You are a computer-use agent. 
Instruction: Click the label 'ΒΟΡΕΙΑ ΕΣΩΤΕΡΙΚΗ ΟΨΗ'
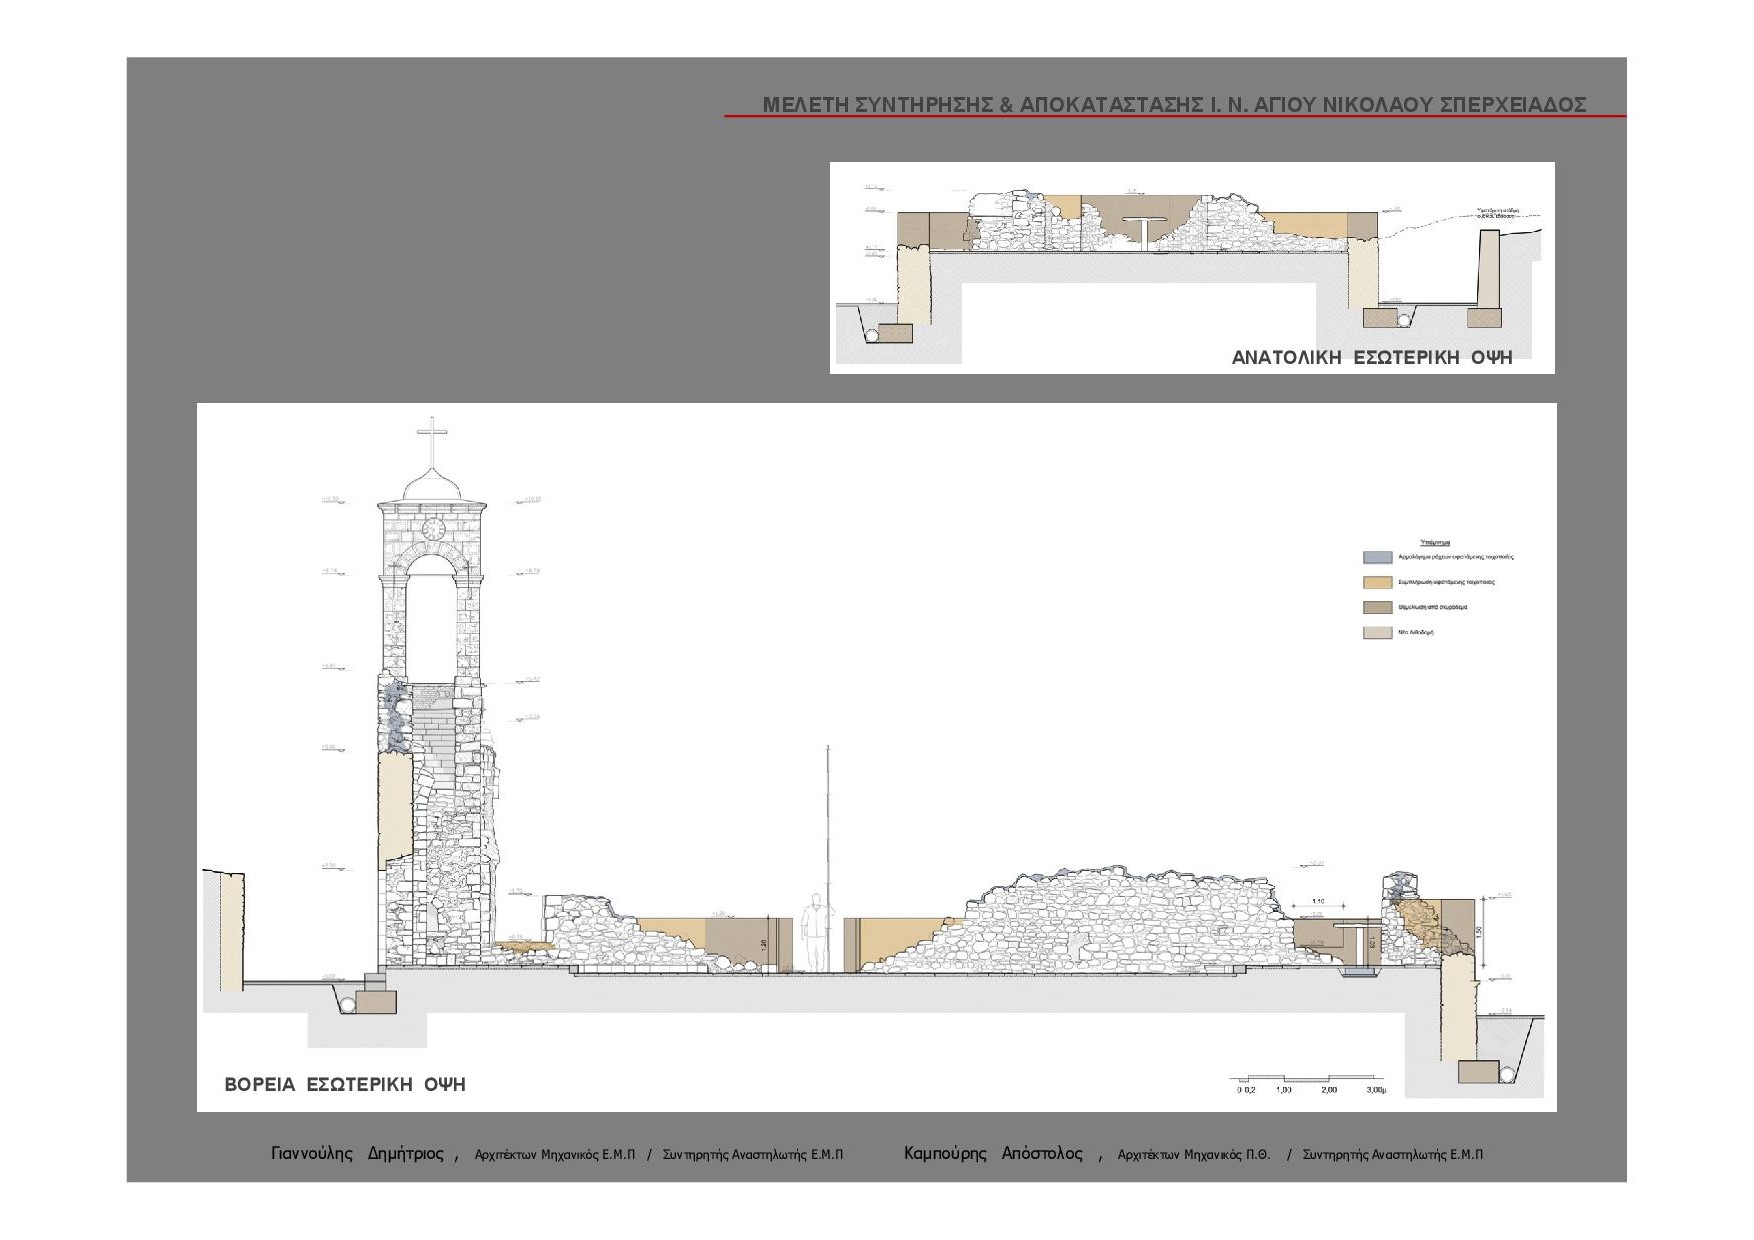tap(345, 1084)
